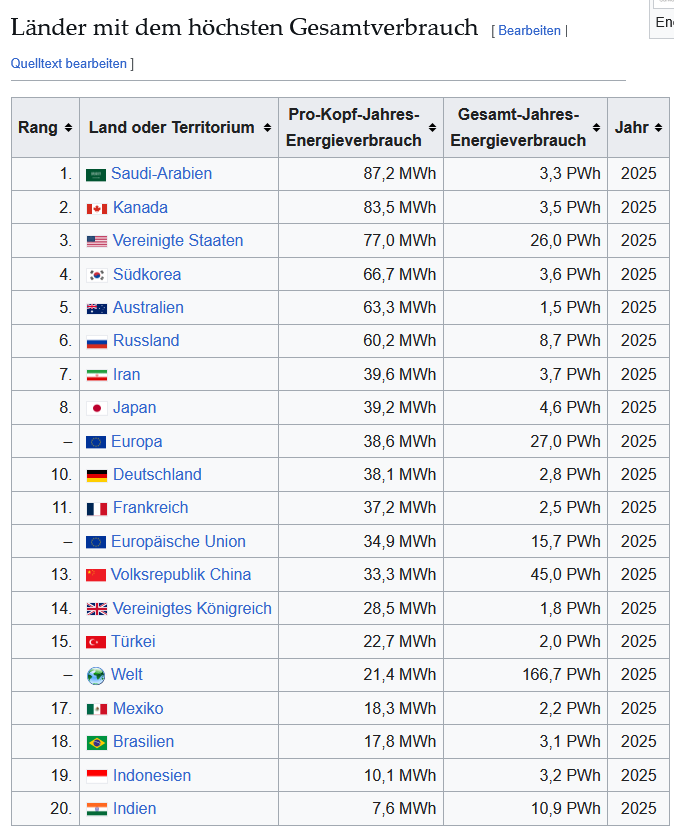The image size is (674, 840).
Task: Sort by Pro-Kopf-Jahres-Energieverbrauch column
Action: coord(432,128)
